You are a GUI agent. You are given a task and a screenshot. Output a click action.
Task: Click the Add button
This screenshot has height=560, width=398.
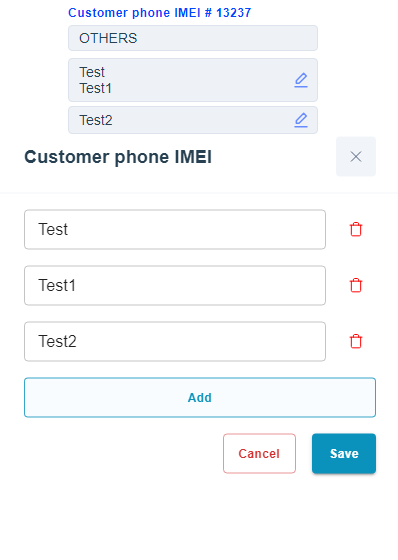point(200,398)
